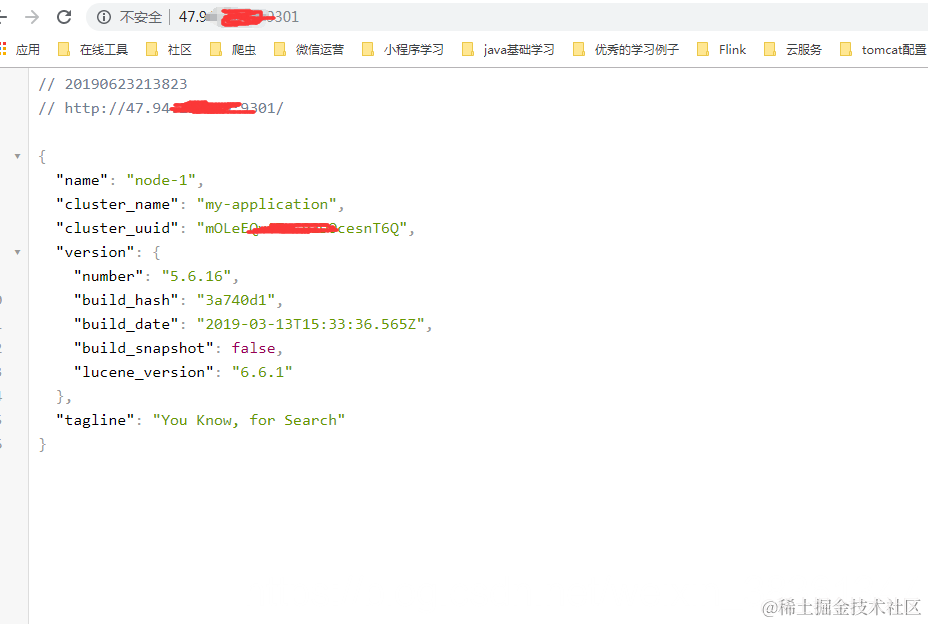Click the "lucene_version" key
928x624 pixels.
[x=143, y=372]
